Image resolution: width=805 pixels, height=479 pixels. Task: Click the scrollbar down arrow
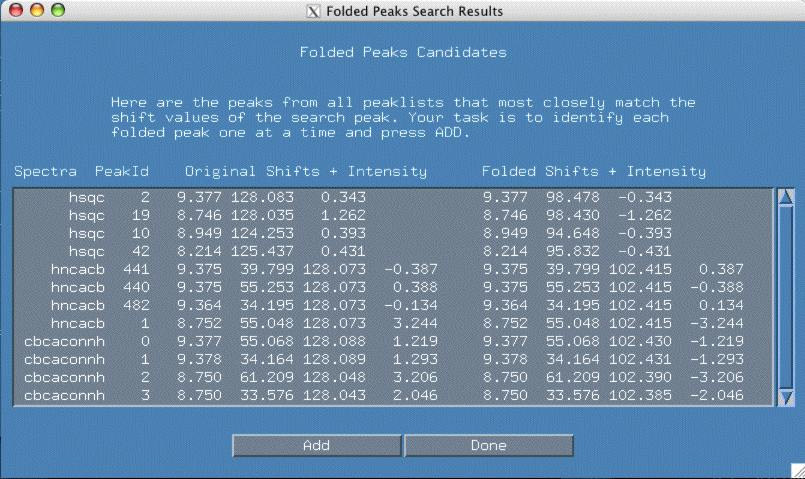tap(785, 397)
